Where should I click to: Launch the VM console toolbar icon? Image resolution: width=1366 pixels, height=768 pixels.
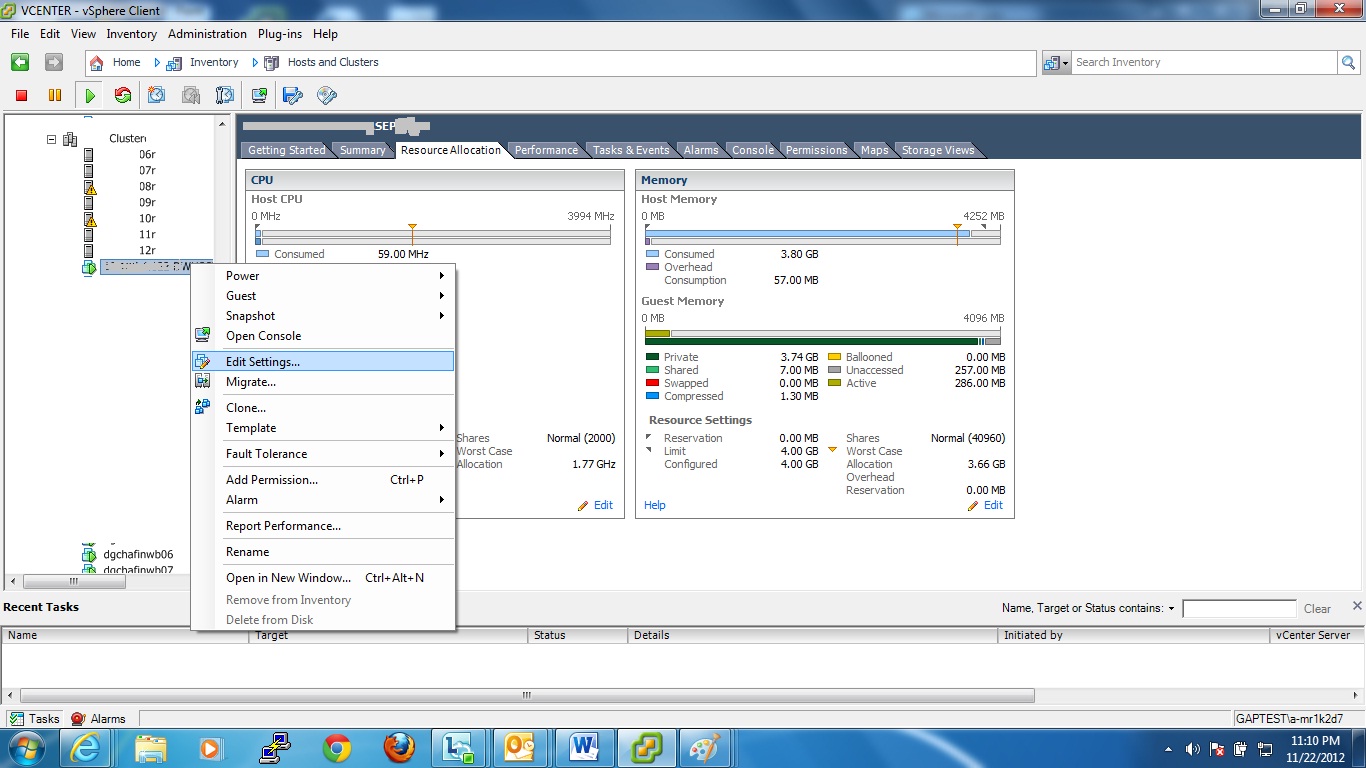point(259,95)
